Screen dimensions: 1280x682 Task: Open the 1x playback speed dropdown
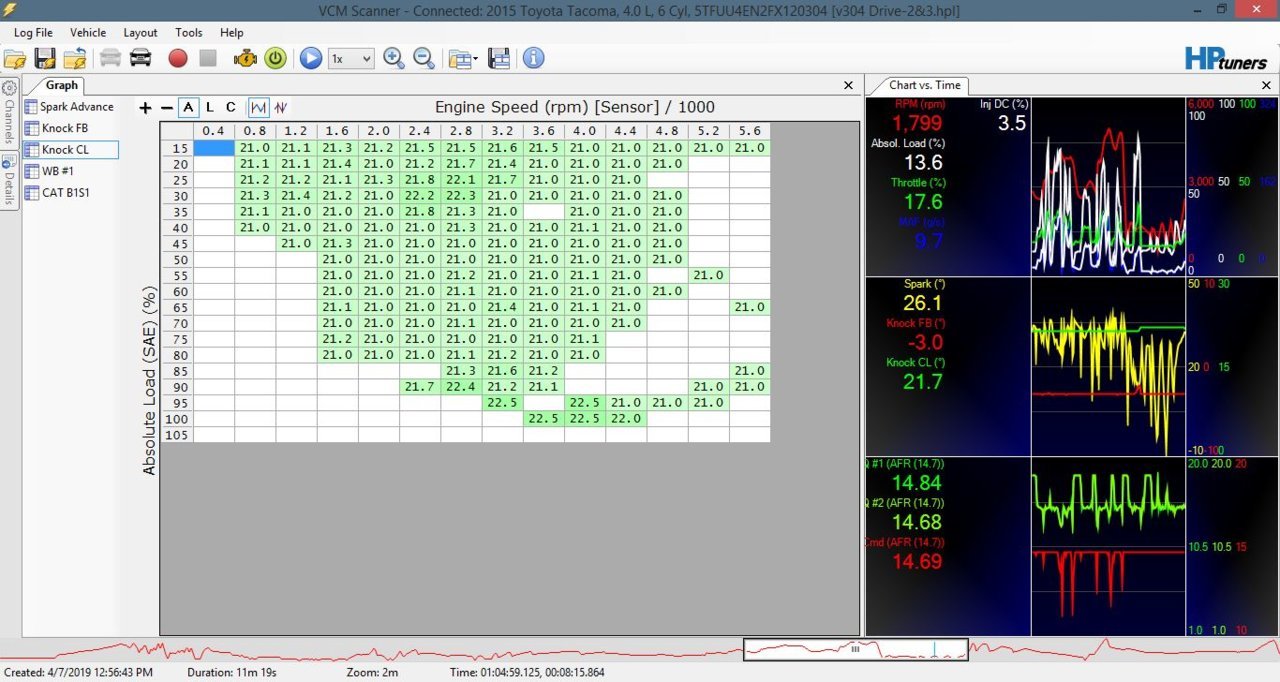(351, 59)
